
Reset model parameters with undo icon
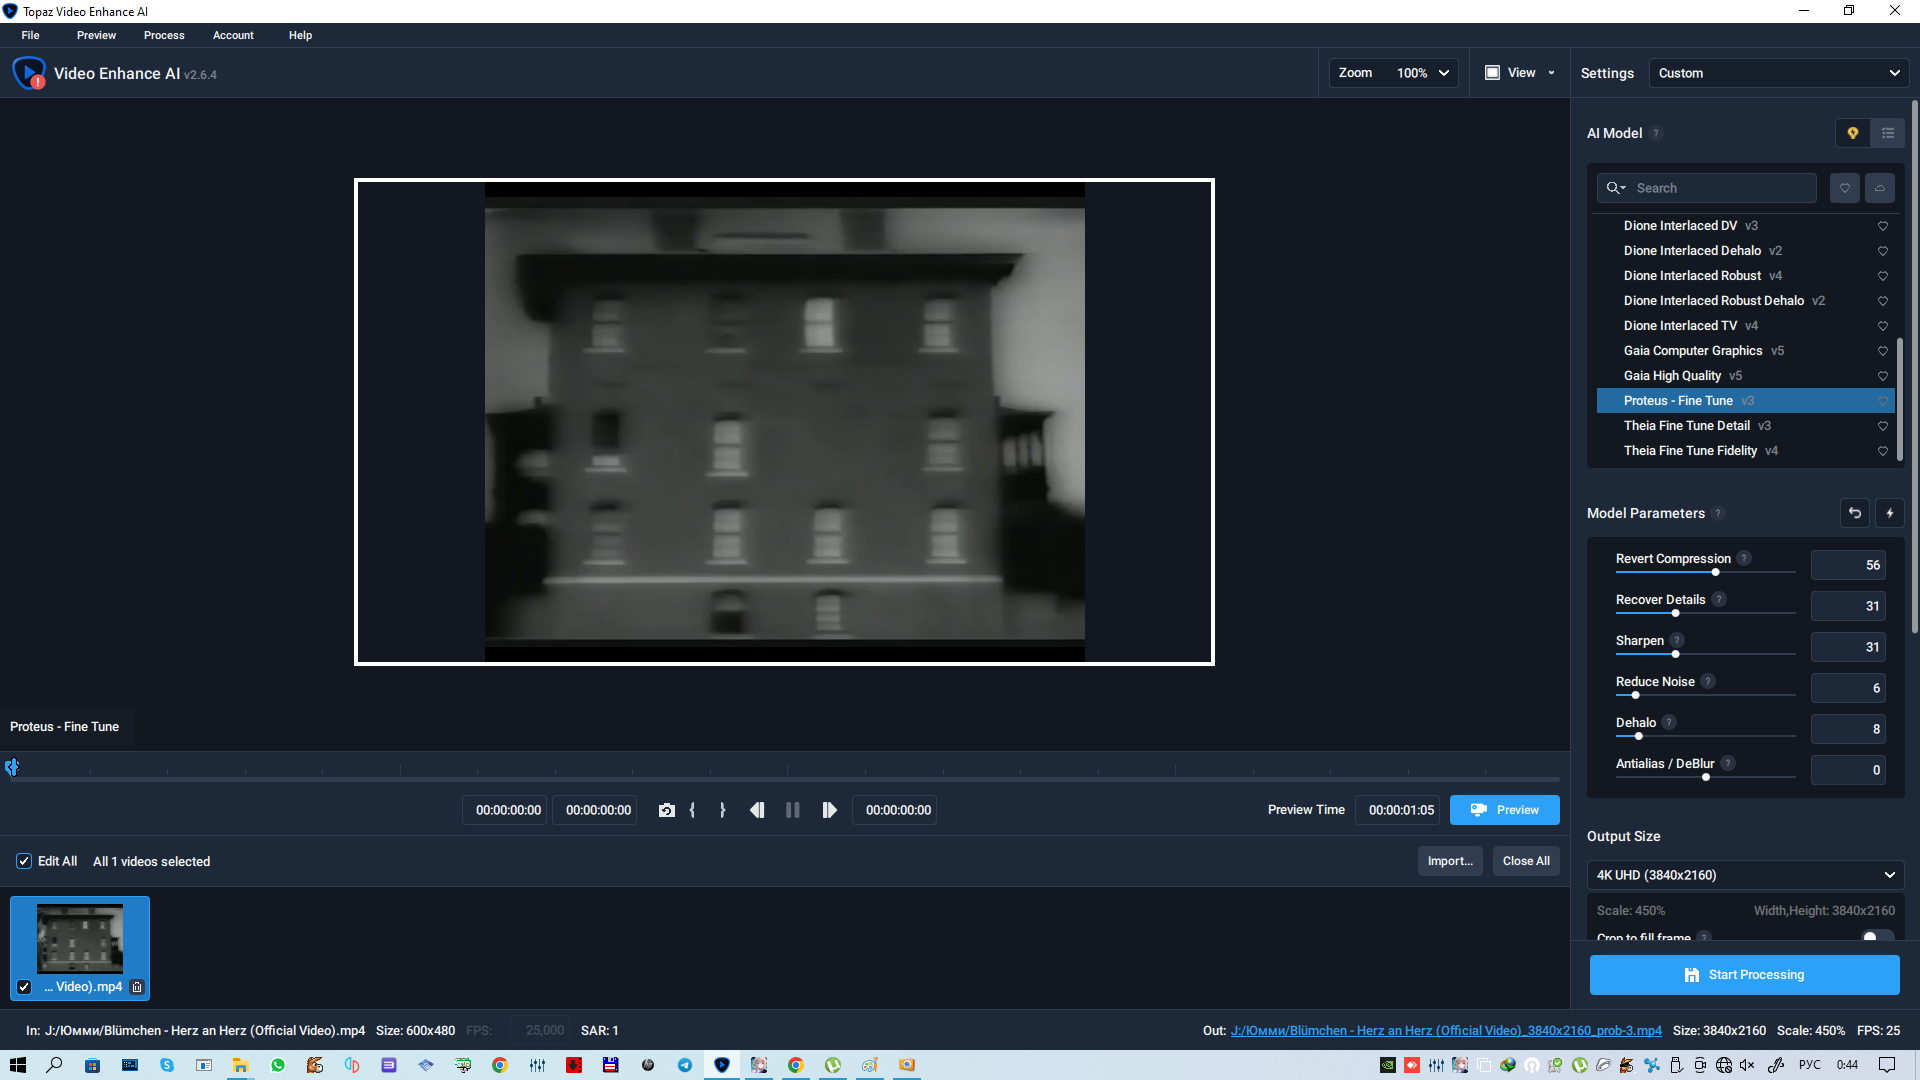(x=1855, y=513)
